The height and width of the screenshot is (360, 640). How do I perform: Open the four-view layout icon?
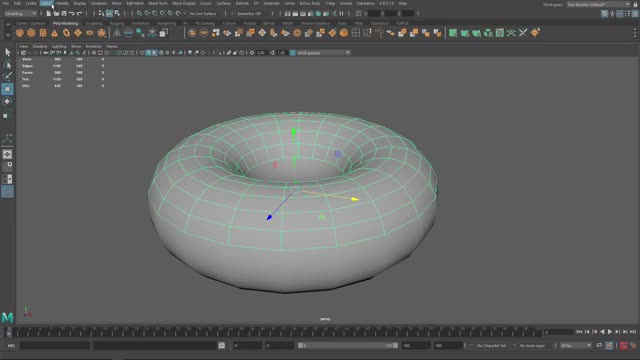7,167
